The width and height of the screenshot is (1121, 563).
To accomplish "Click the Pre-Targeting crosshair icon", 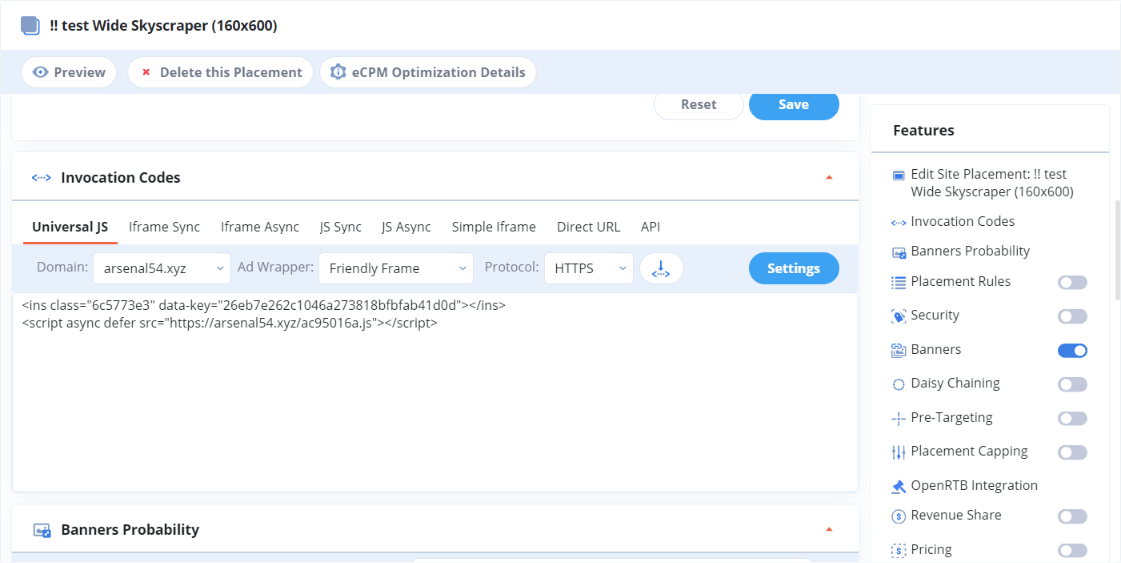I will (x=898, y=418).
